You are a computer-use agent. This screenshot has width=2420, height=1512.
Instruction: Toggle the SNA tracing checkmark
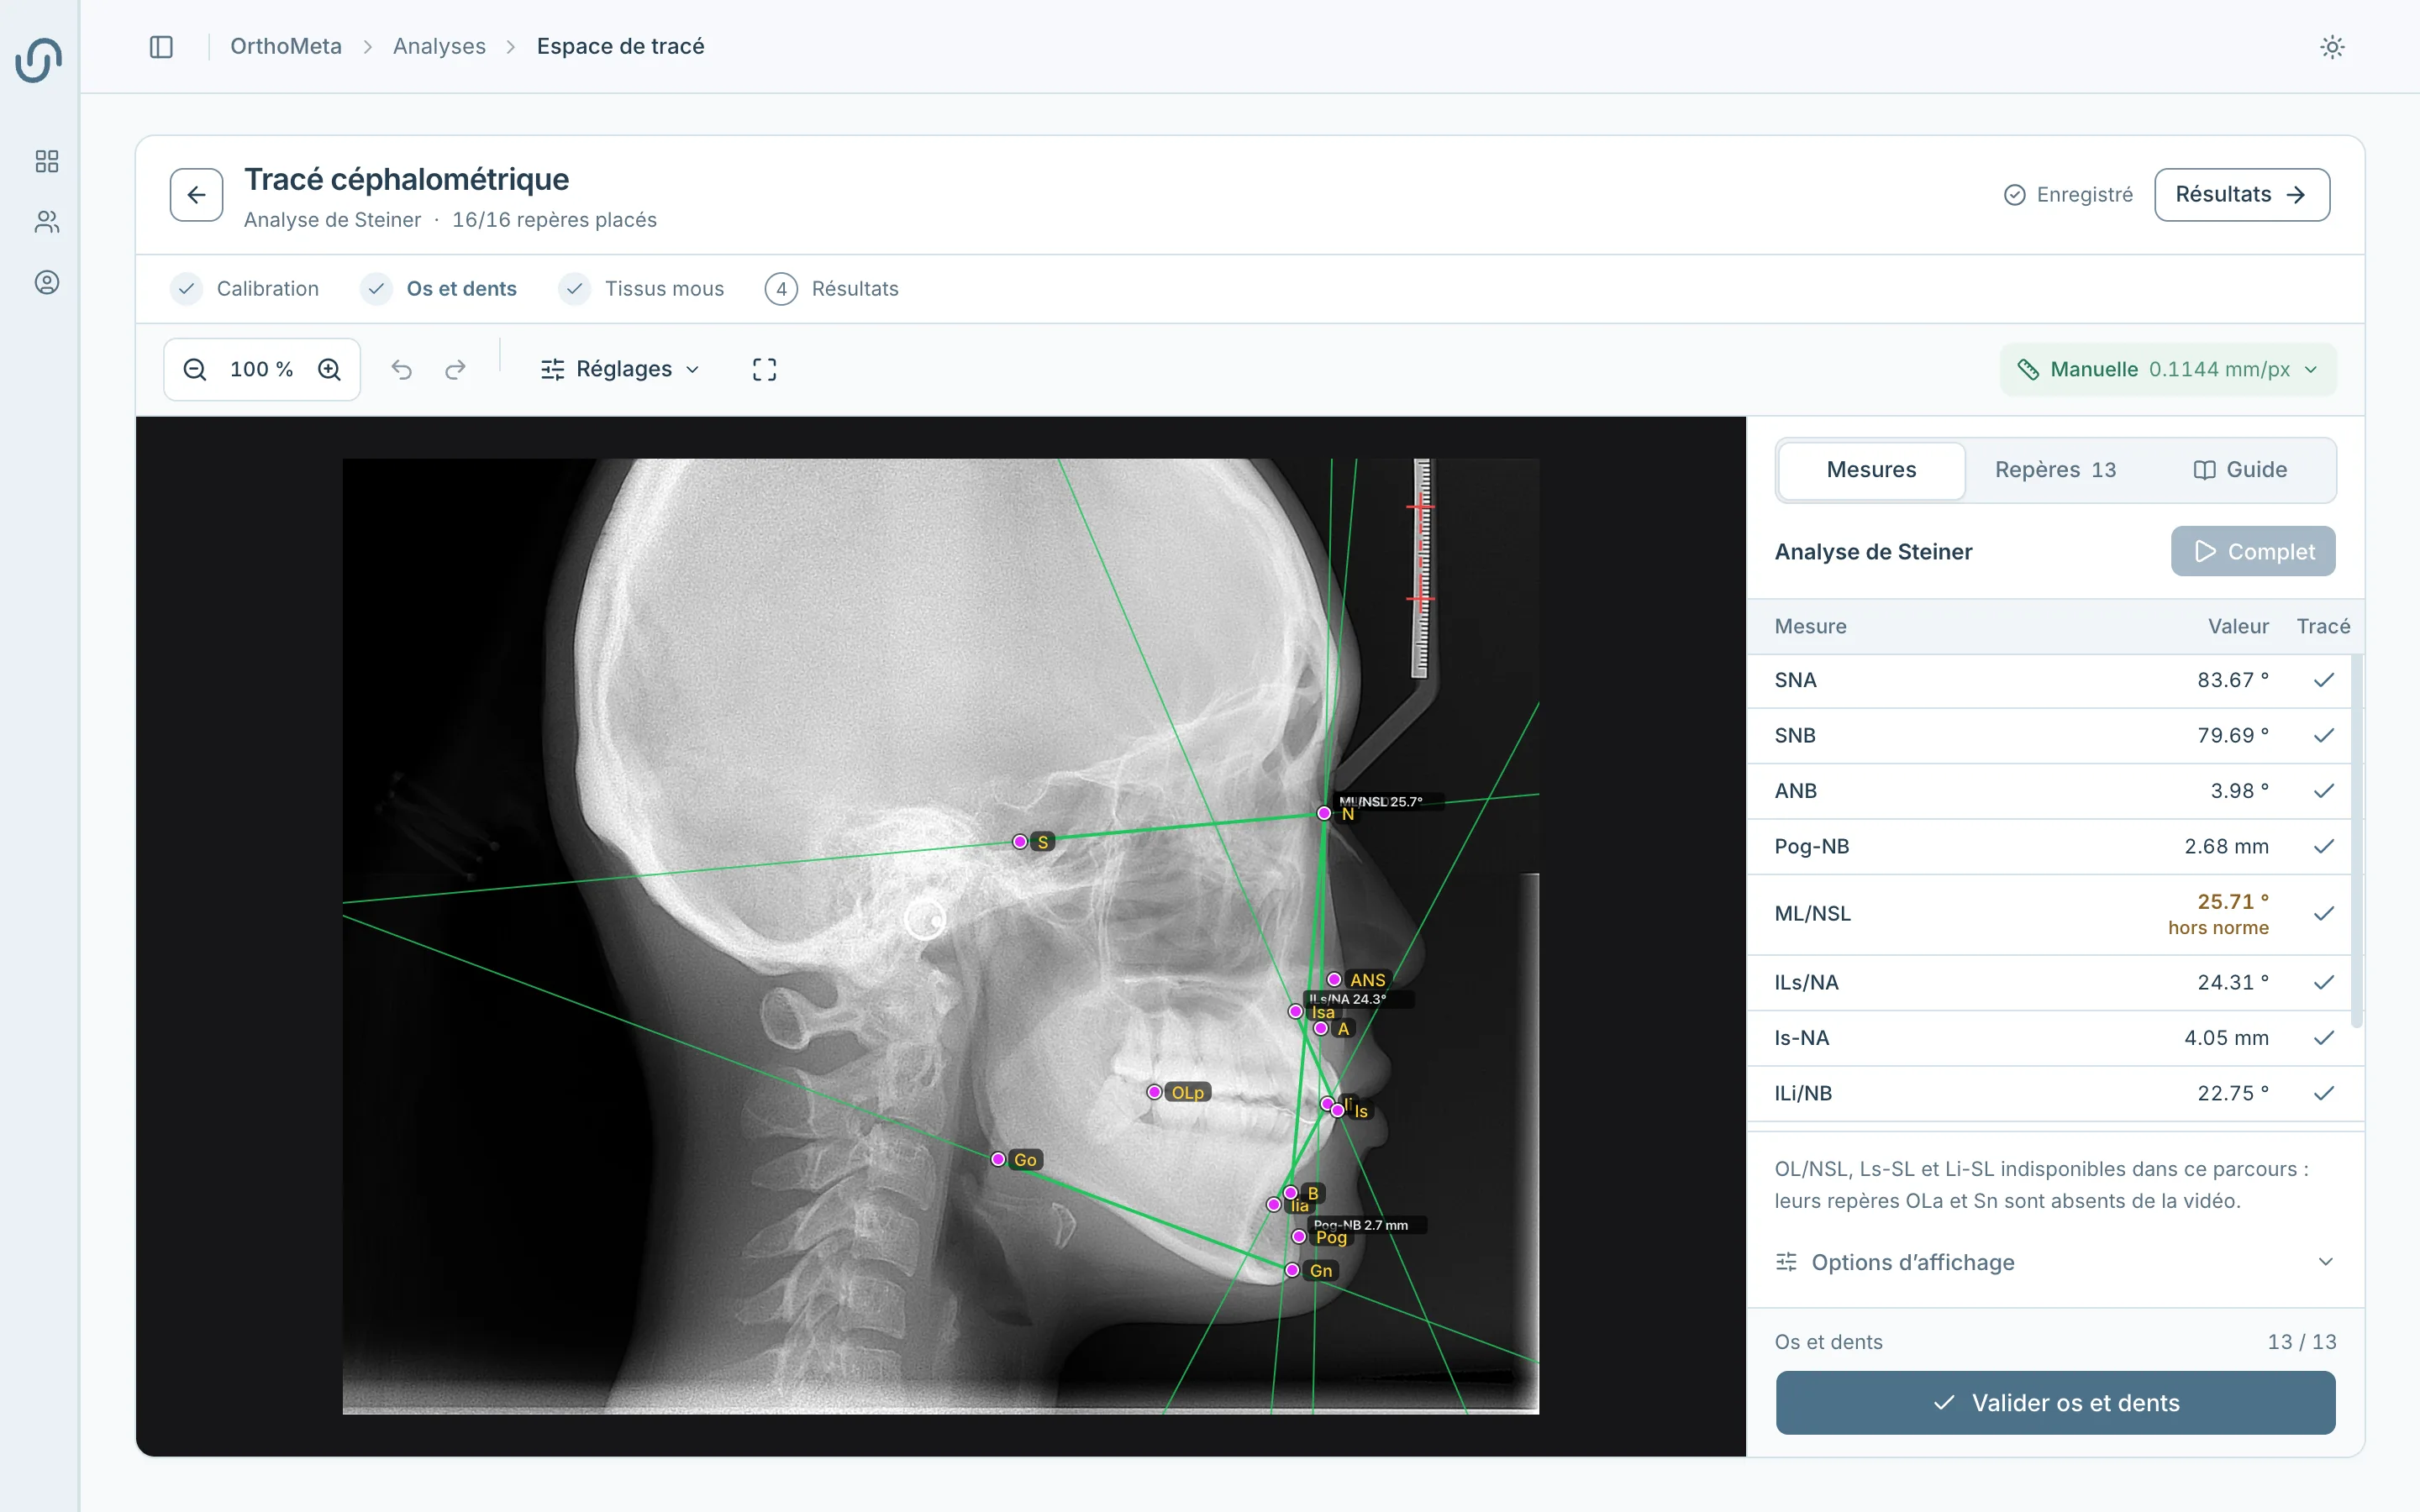[x=2323, y=680]
